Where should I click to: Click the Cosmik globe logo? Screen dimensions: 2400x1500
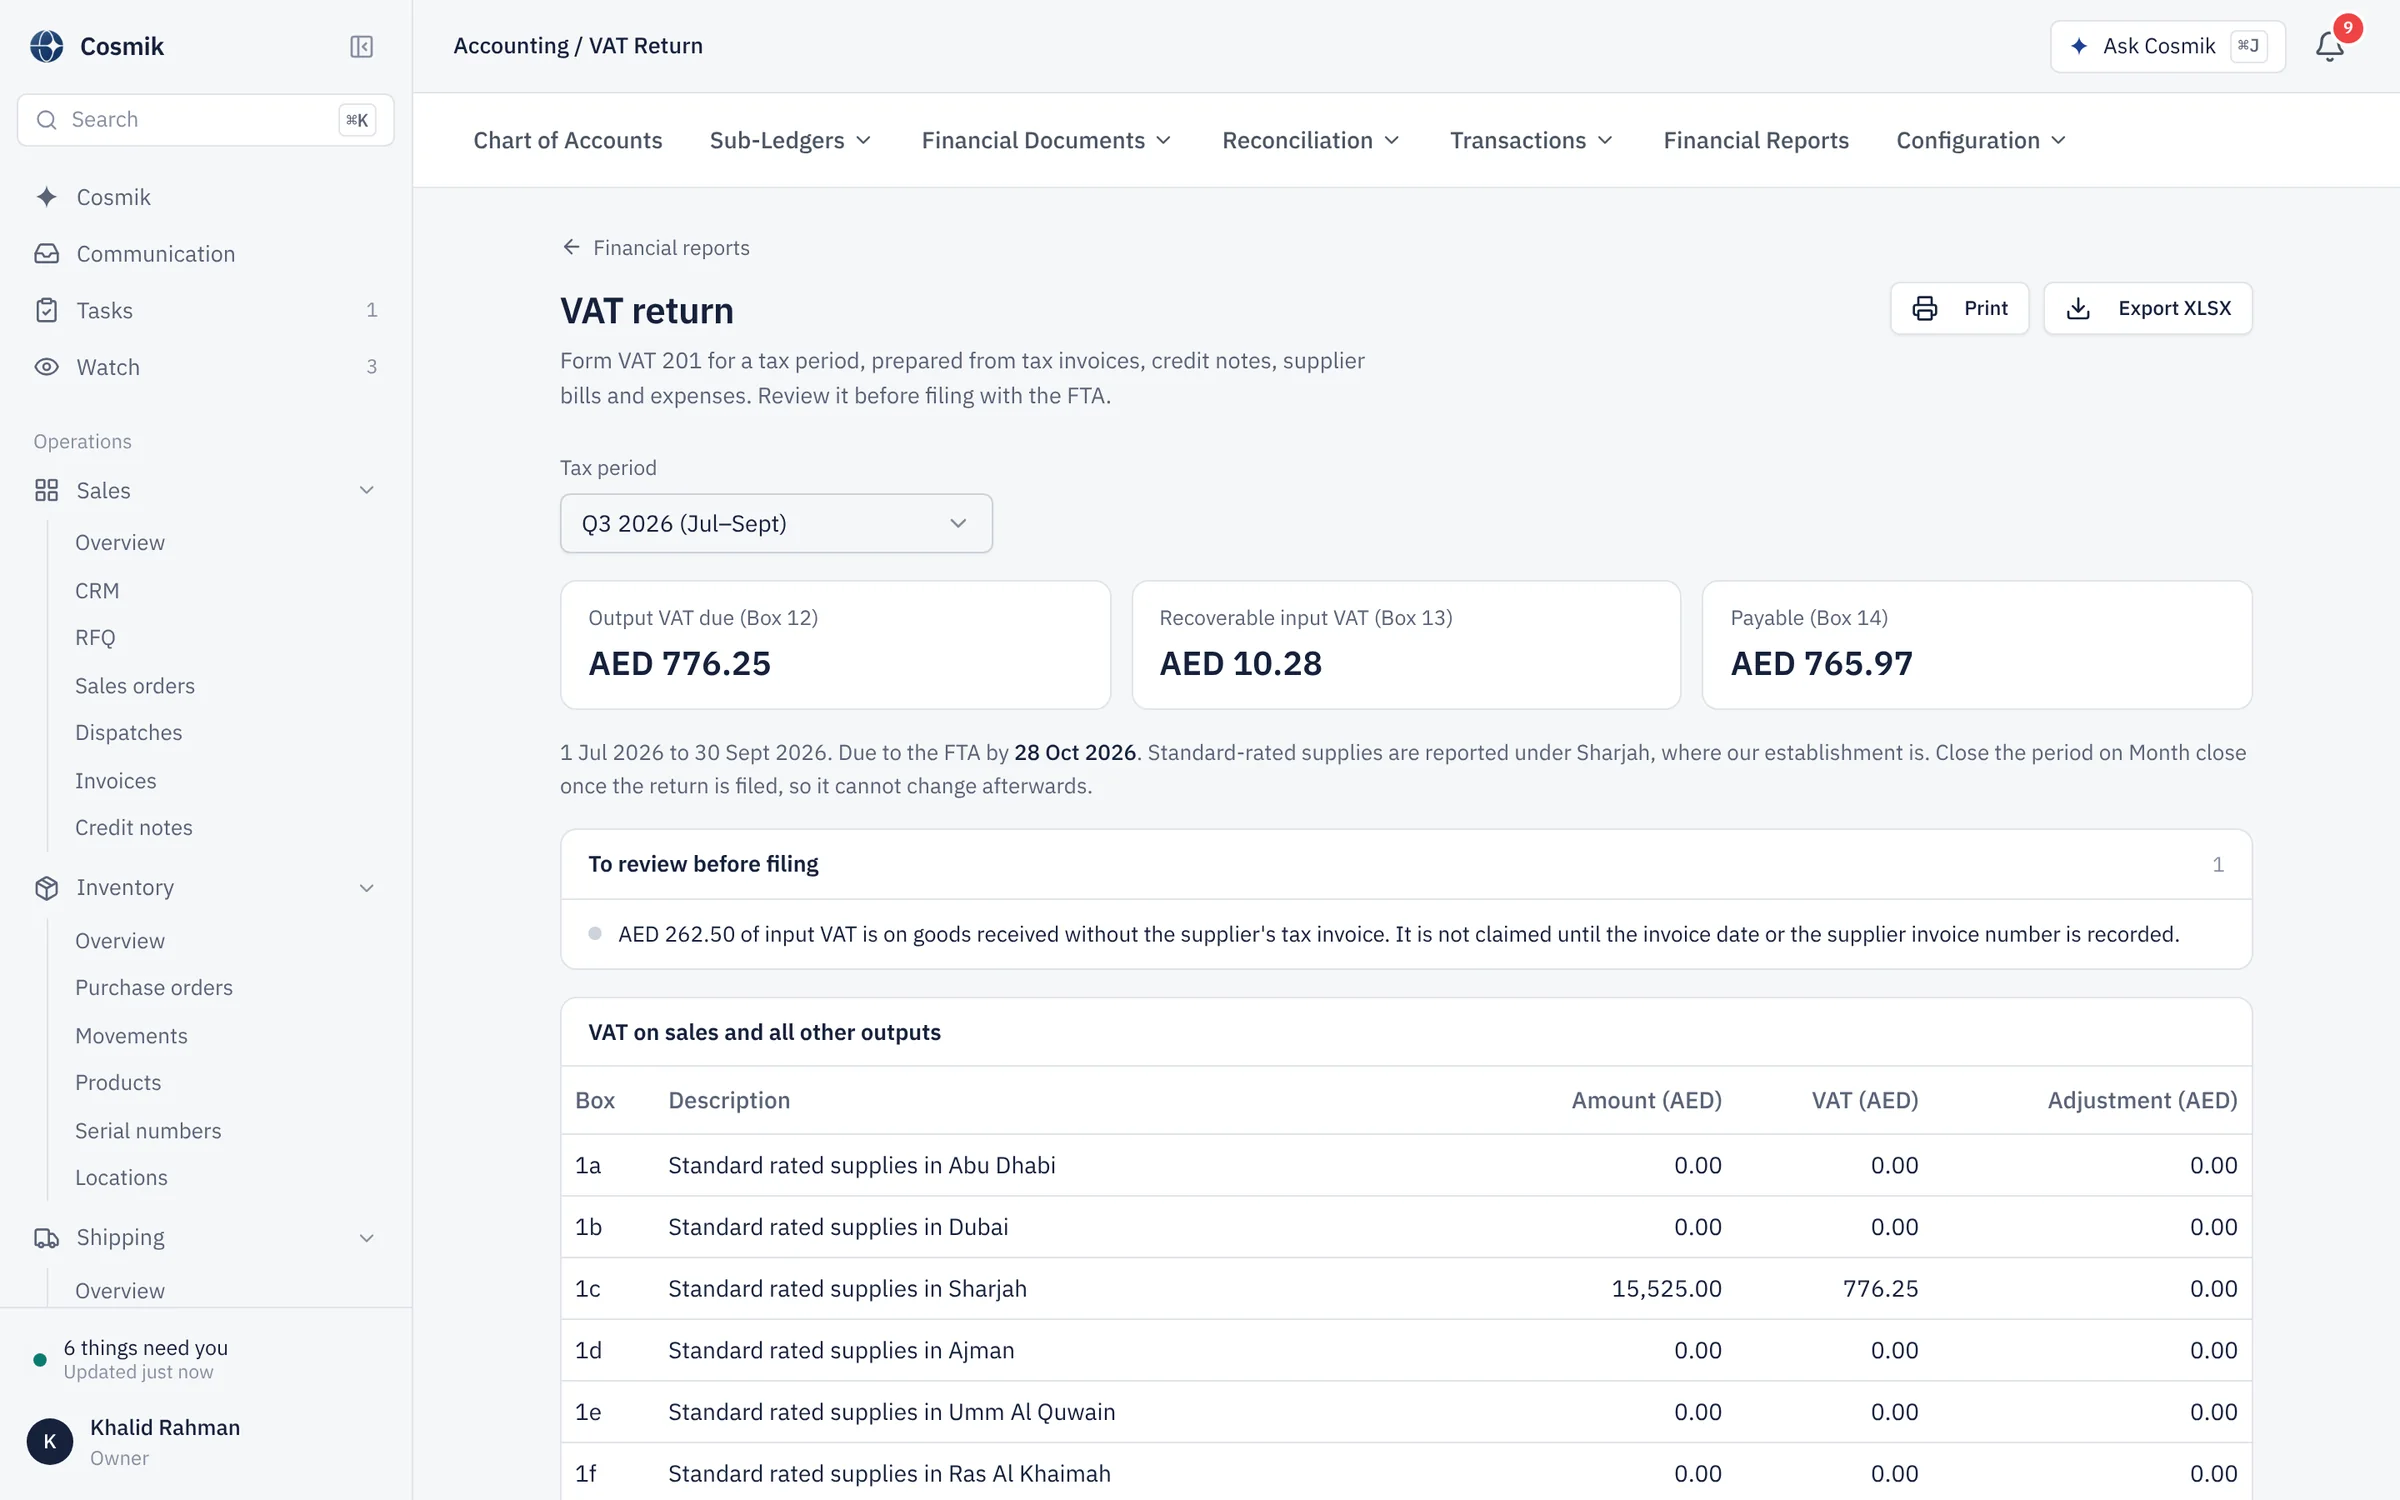(46, 46)
